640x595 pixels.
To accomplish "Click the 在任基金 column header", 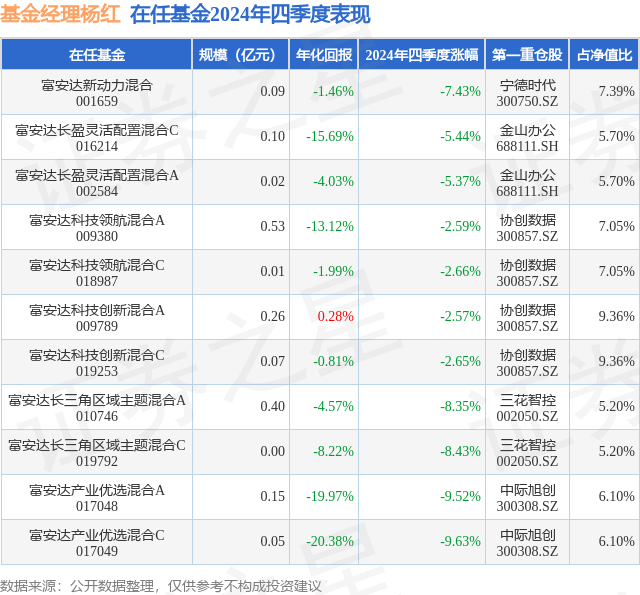I will 97,55.
